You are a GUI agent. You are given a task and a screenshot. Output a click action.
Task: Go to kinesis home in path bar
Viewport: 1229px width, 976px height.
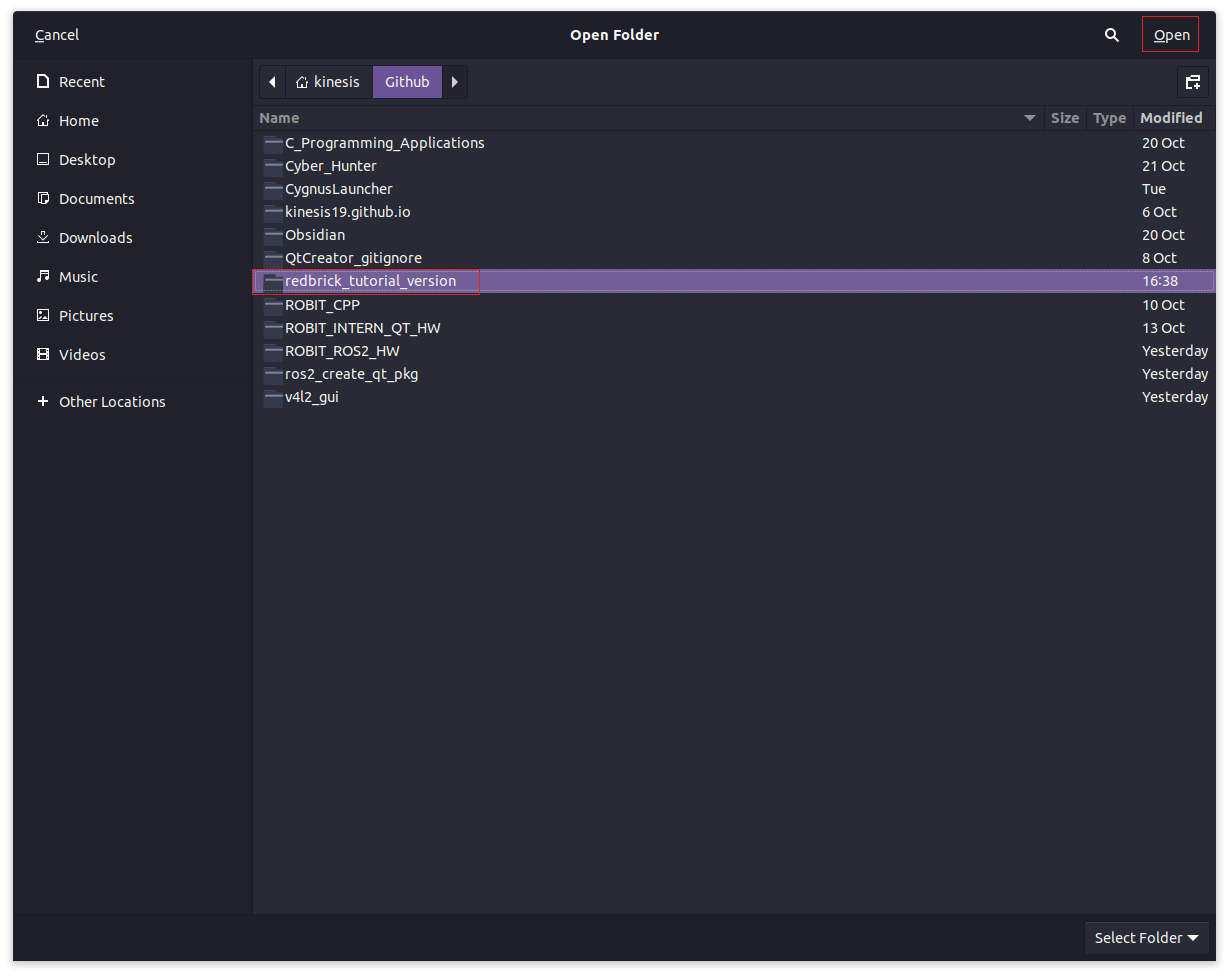tap(328, 82)
